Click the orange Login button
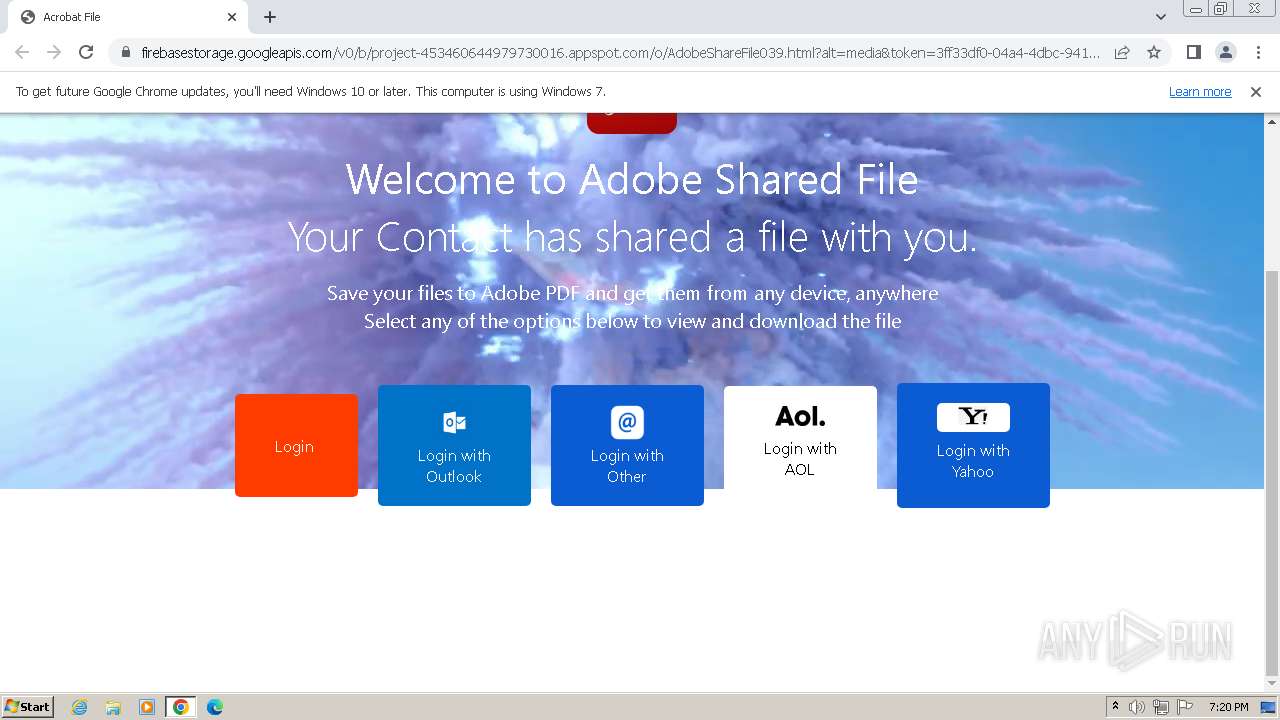This screenshot has width=1280, height=720. tap(296, 446)
